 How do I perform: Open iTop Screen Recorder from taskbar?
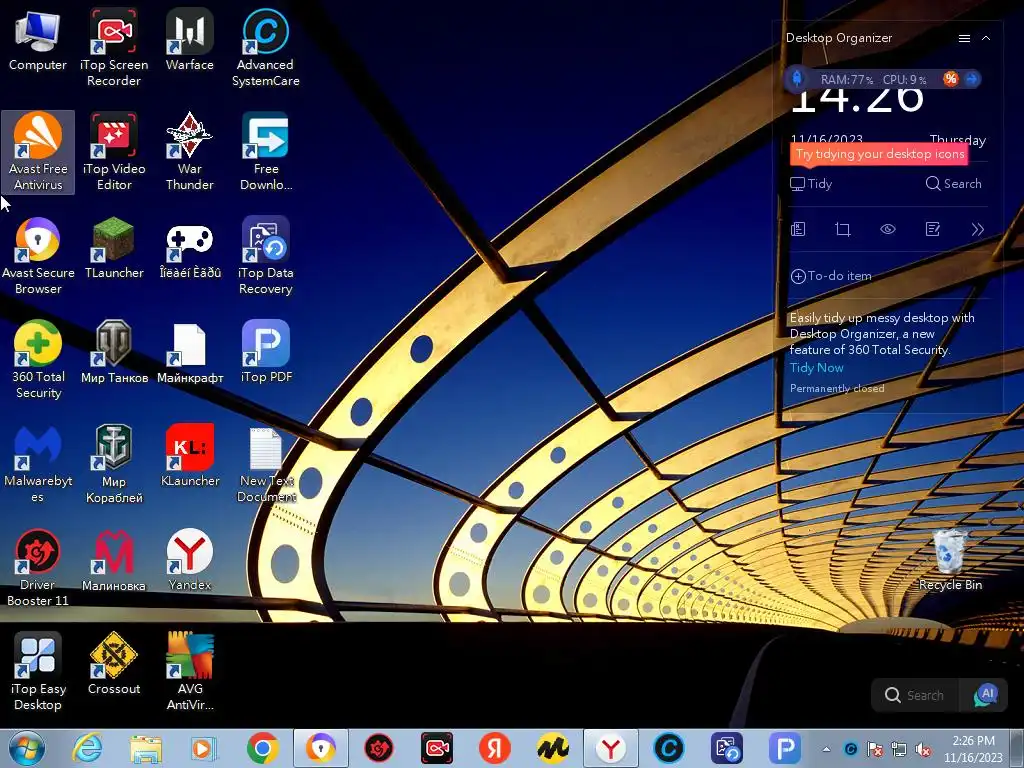point(437,749)
